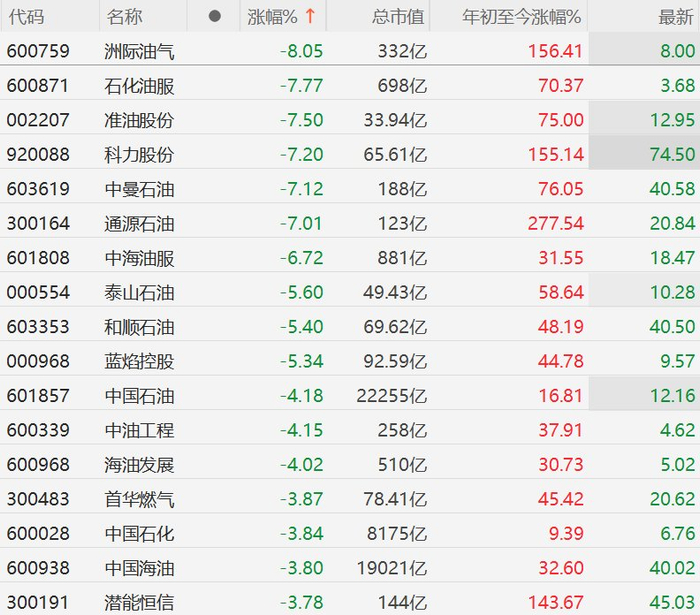Click the 22255亿 market cap value
700x615 pixels.
tap(392, 396)
